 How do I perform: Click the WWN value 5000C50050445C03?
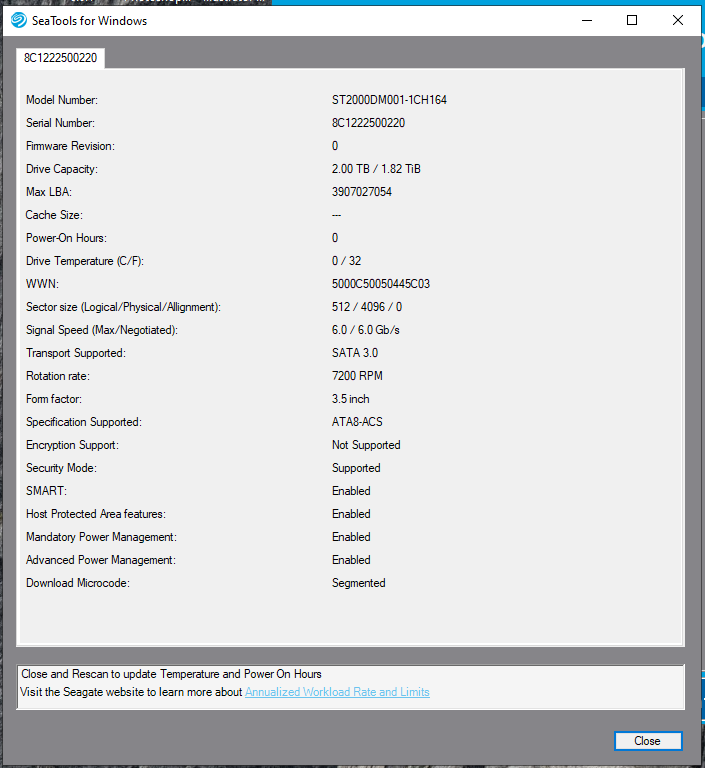(381, 284)
